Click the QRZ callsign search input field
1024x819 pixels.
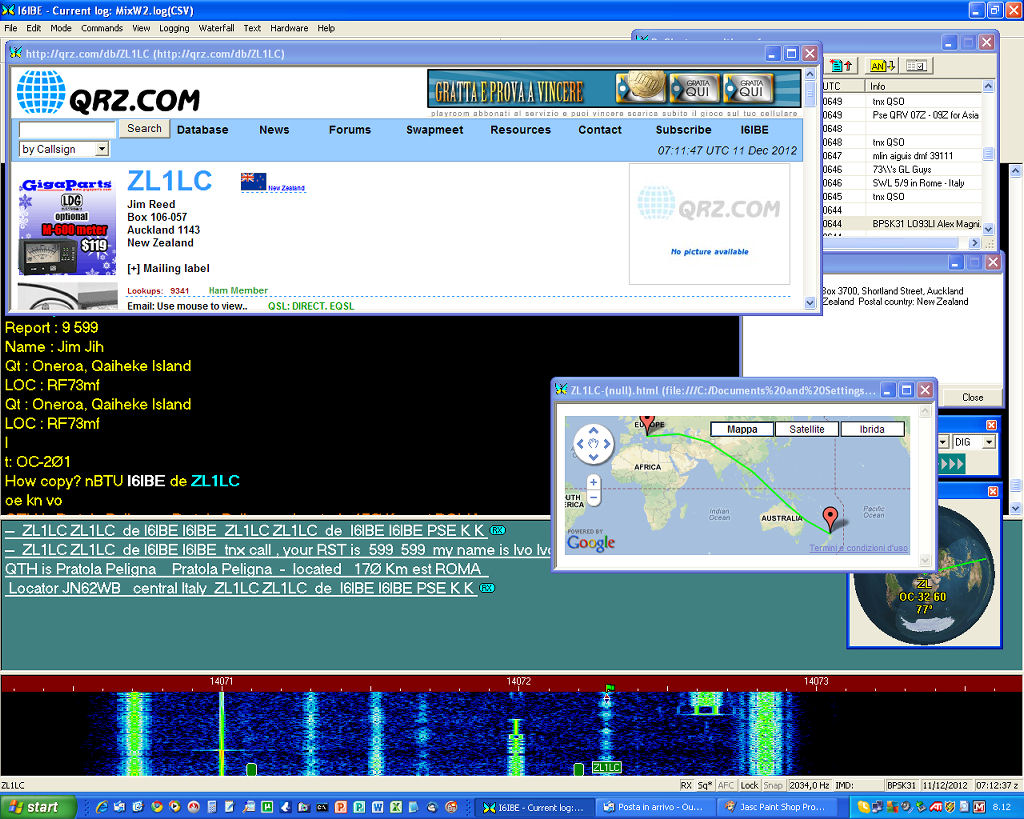click(67, 130)
